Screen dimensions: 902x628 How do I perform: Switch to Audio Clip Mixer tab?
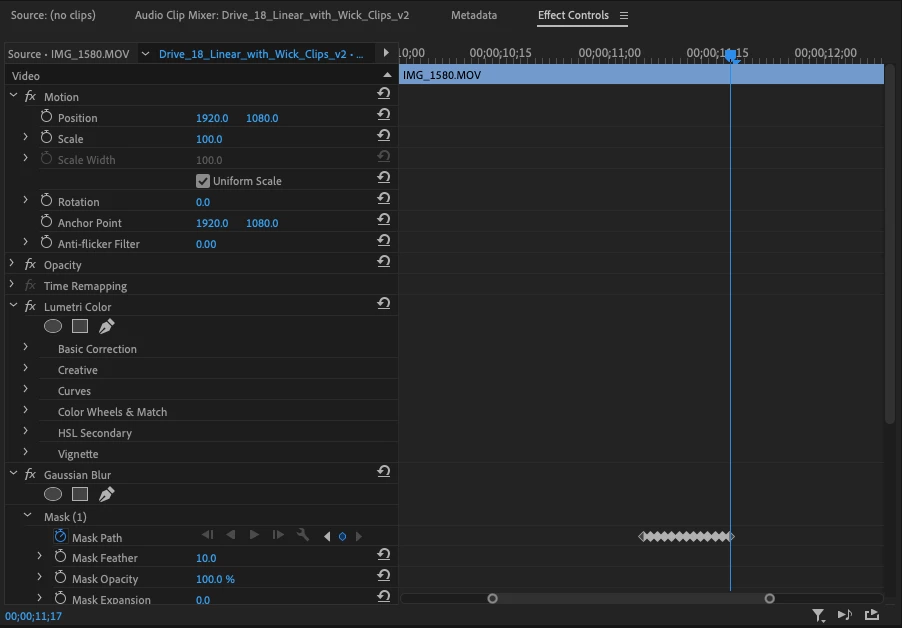click(x=272, y=16)
